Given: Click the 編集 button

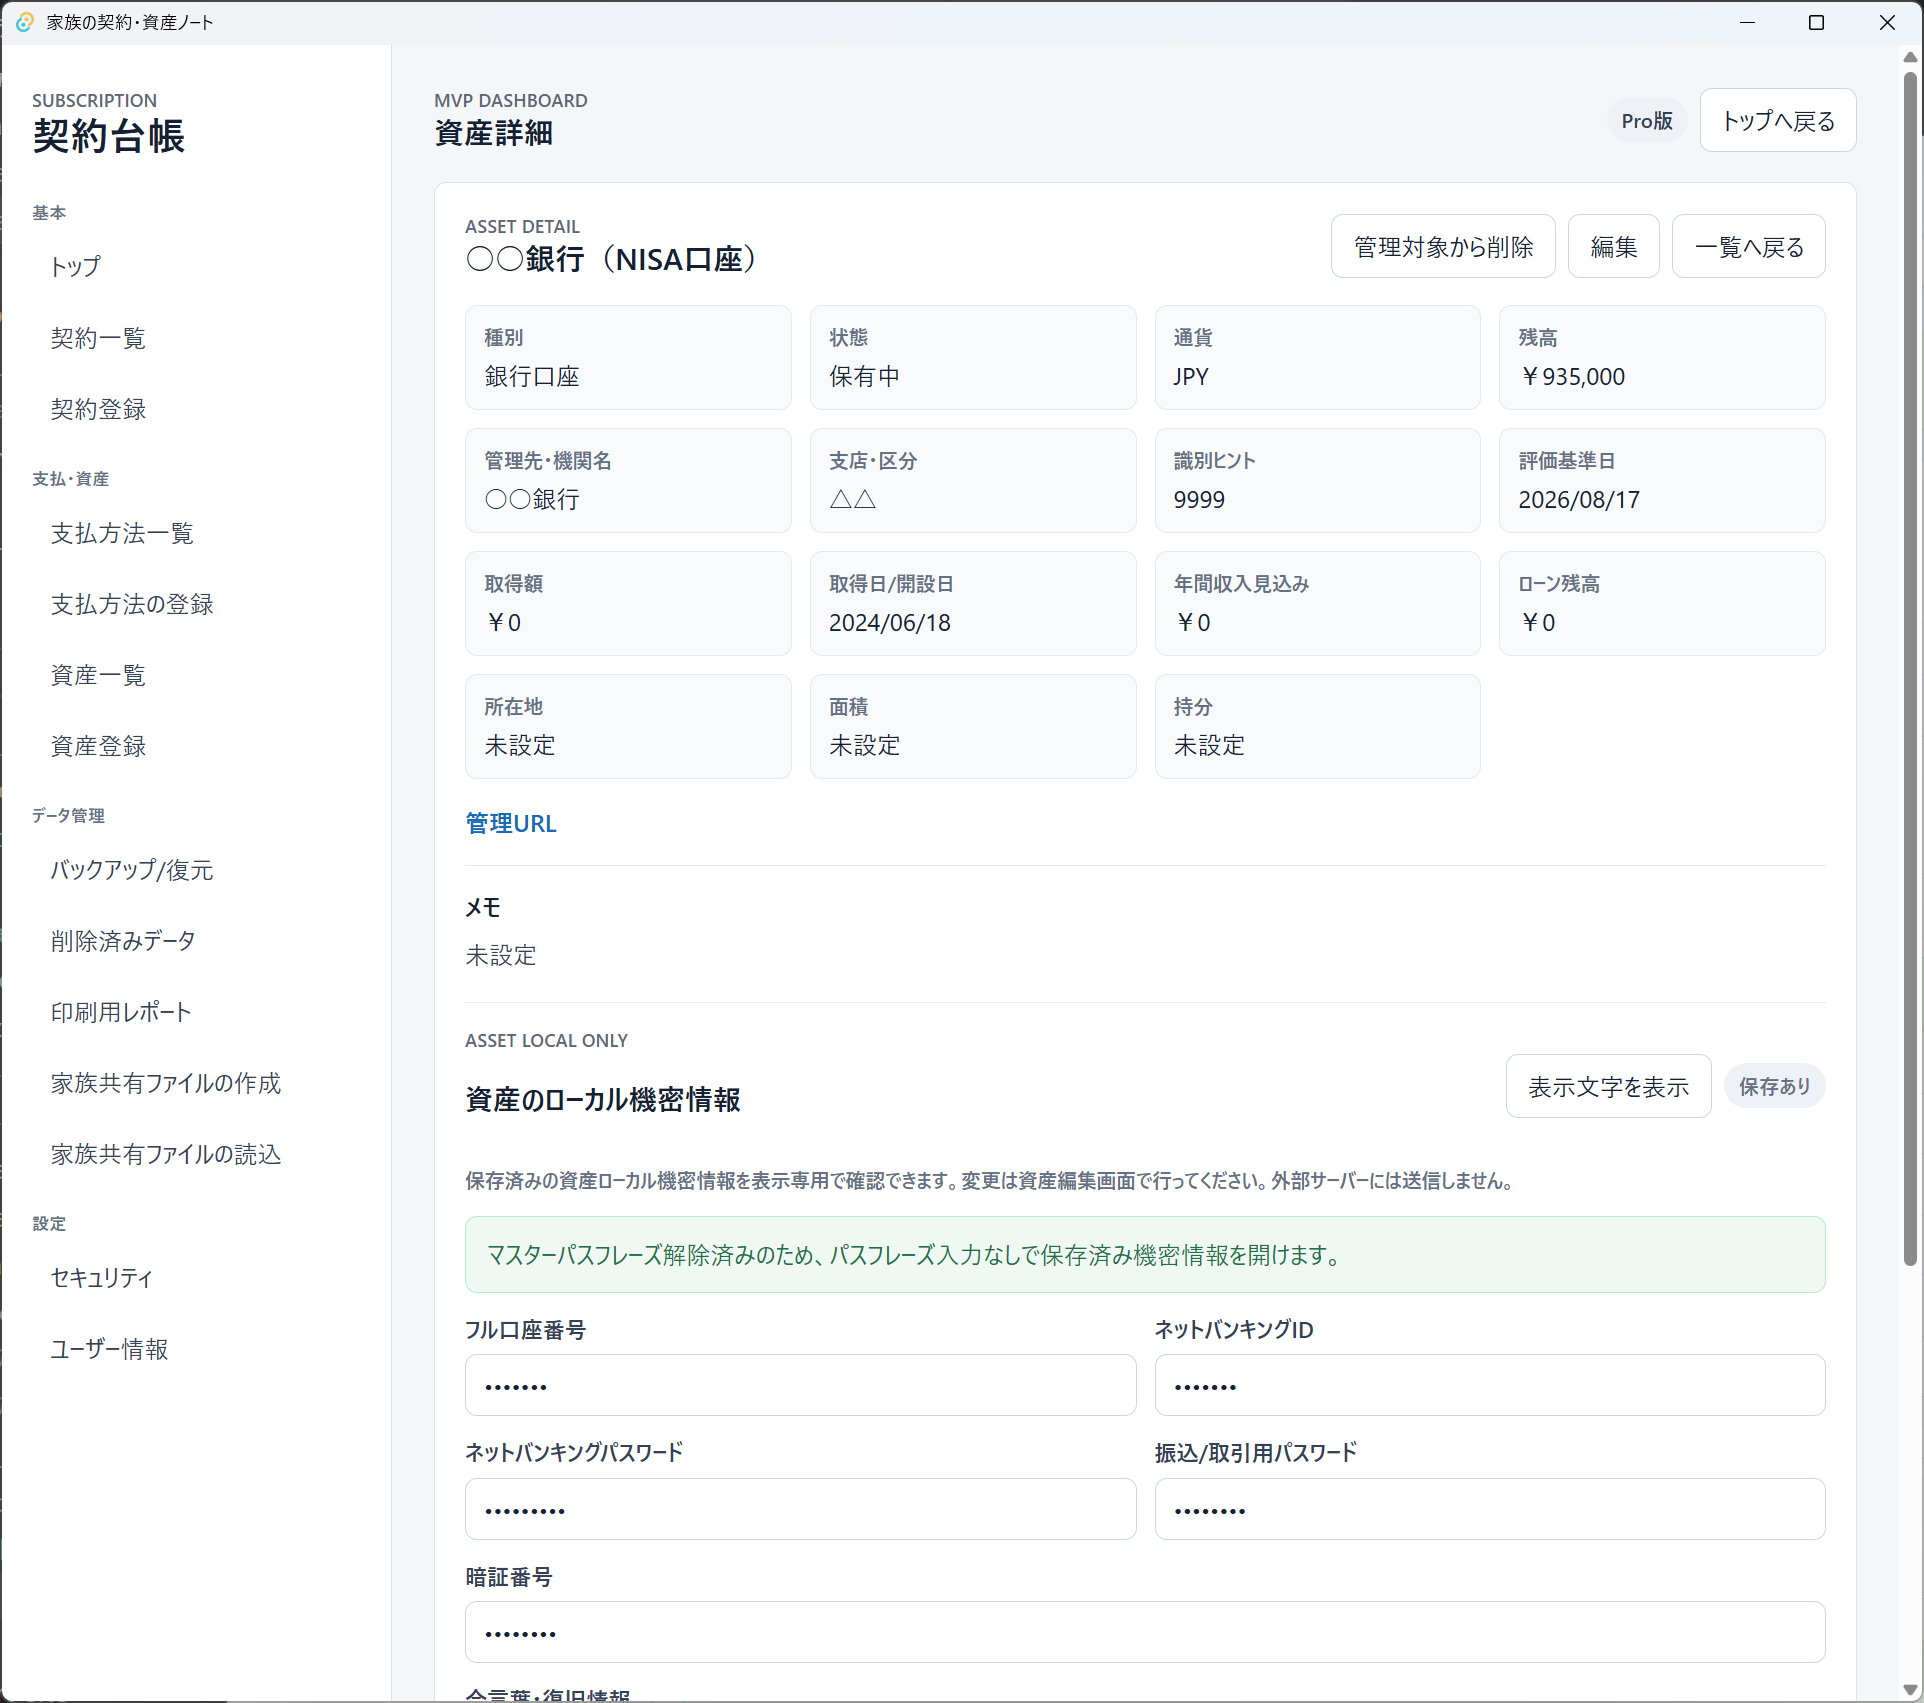Looking at the screenshot, I should pos(1614,246).
